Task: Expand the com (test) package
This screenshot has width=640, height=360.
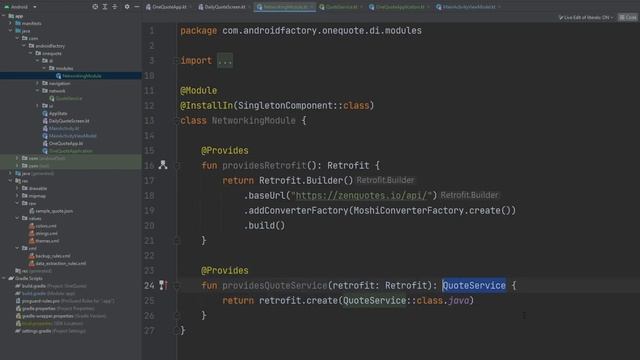Action: [17, 166]
